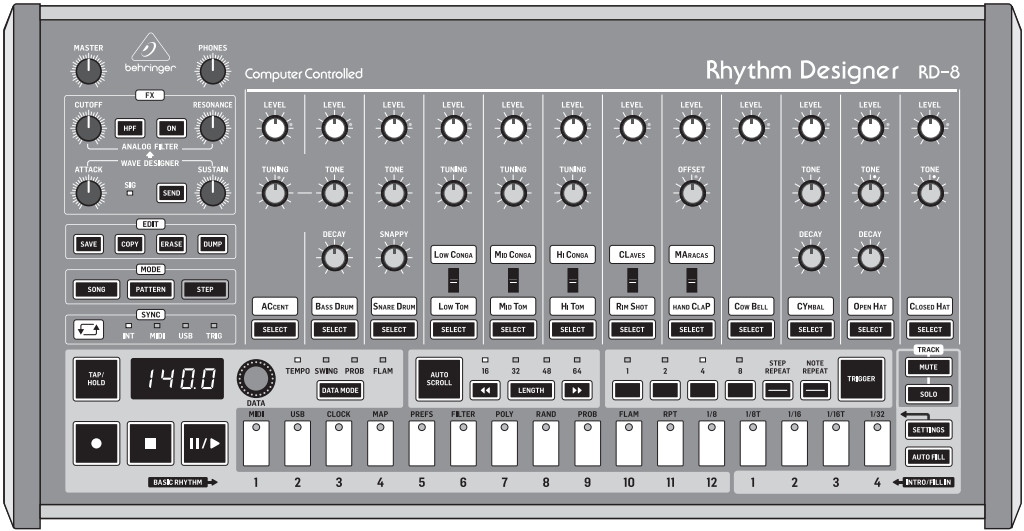Toggle the track SOLO button
The width and height of the screenshot is (1024, 531).
point(928,394)
